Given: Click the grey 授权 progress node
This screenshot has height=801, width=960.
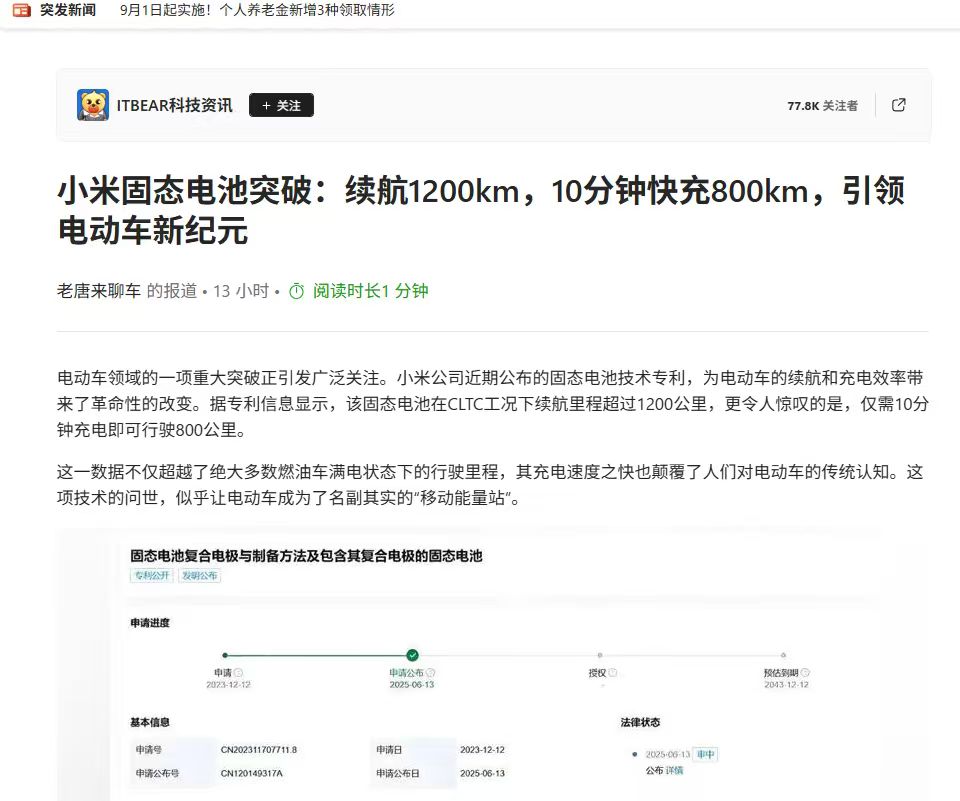Looking at the screenshot, I should click(x=600, y=655).
